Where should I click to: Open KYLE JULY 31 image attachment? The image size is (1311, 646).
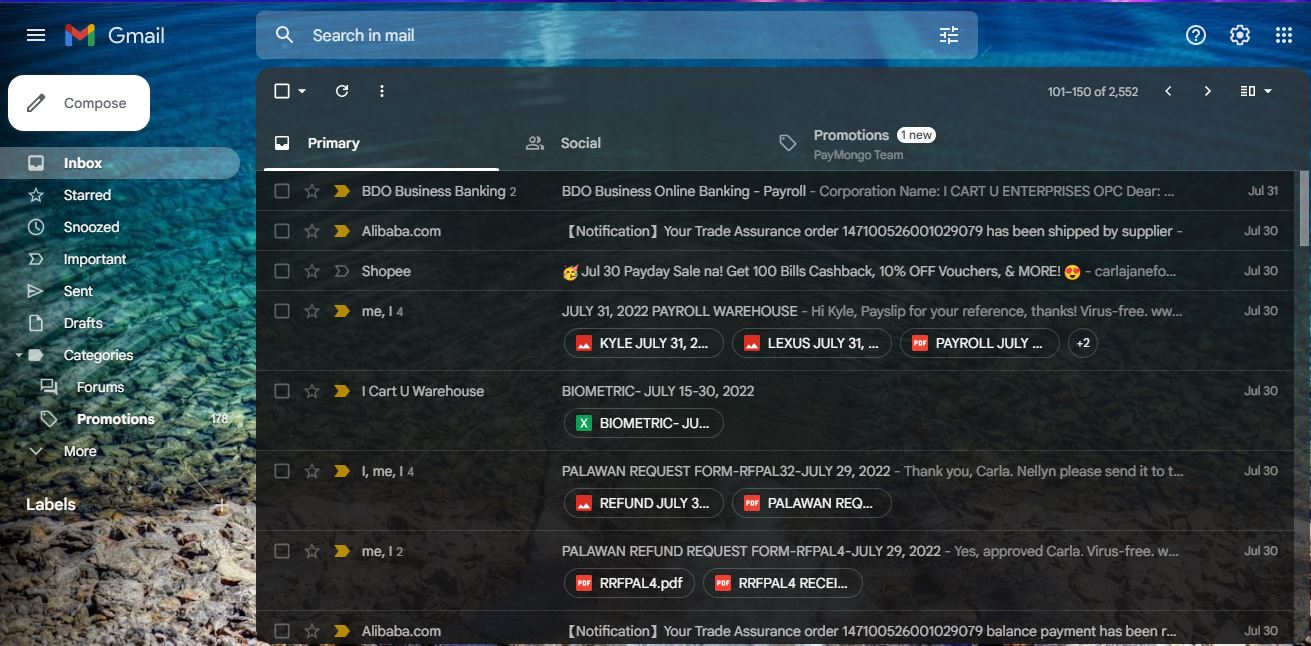click(643, 343)
